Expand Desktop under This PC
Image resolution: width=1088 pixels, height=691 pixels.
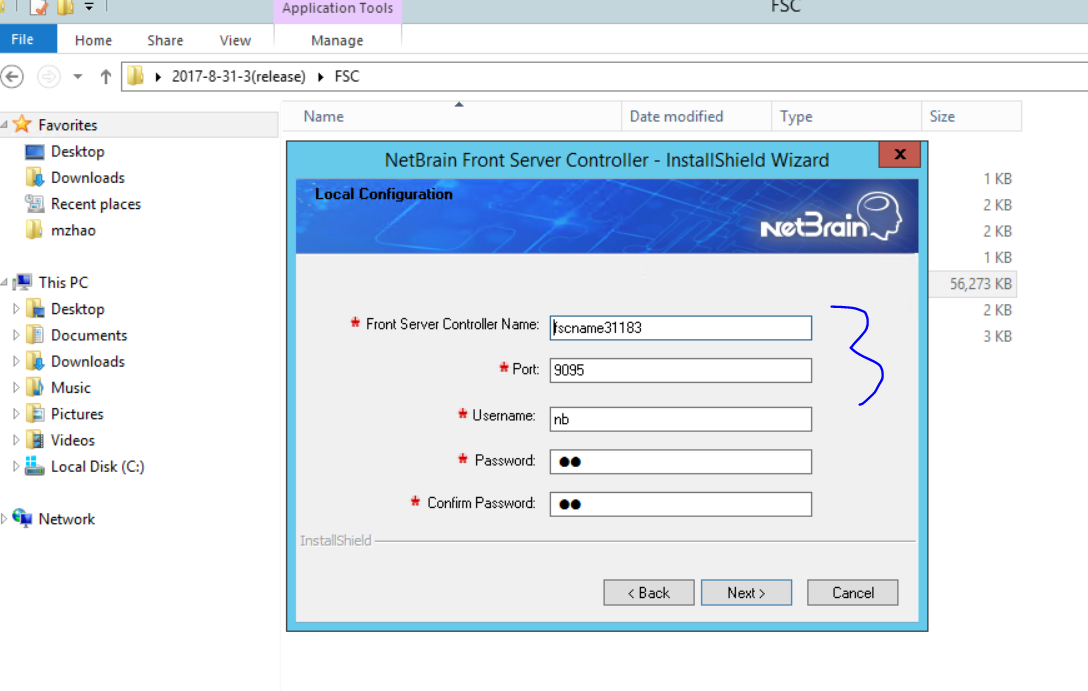(x=16, y=309)
